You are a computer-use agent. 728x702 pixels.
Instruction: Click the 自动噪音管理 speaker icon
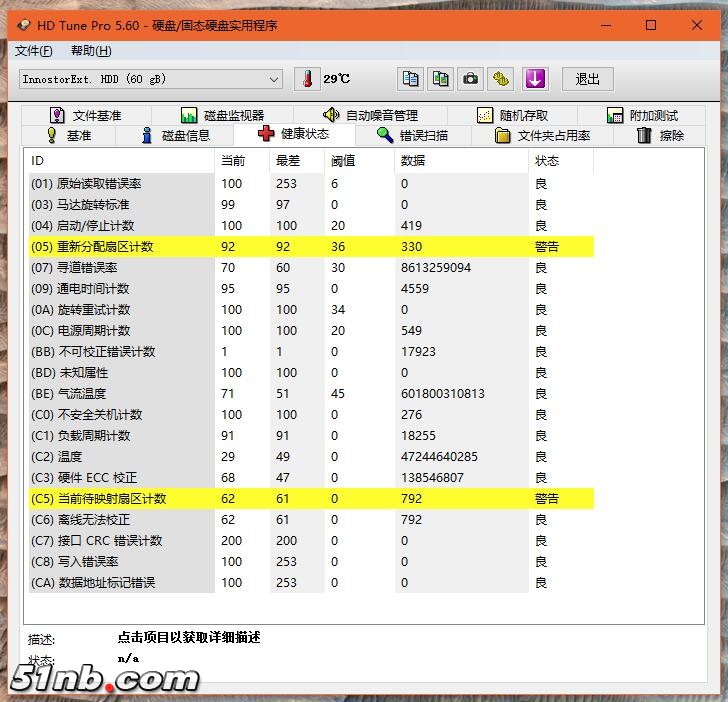point(331,115)
